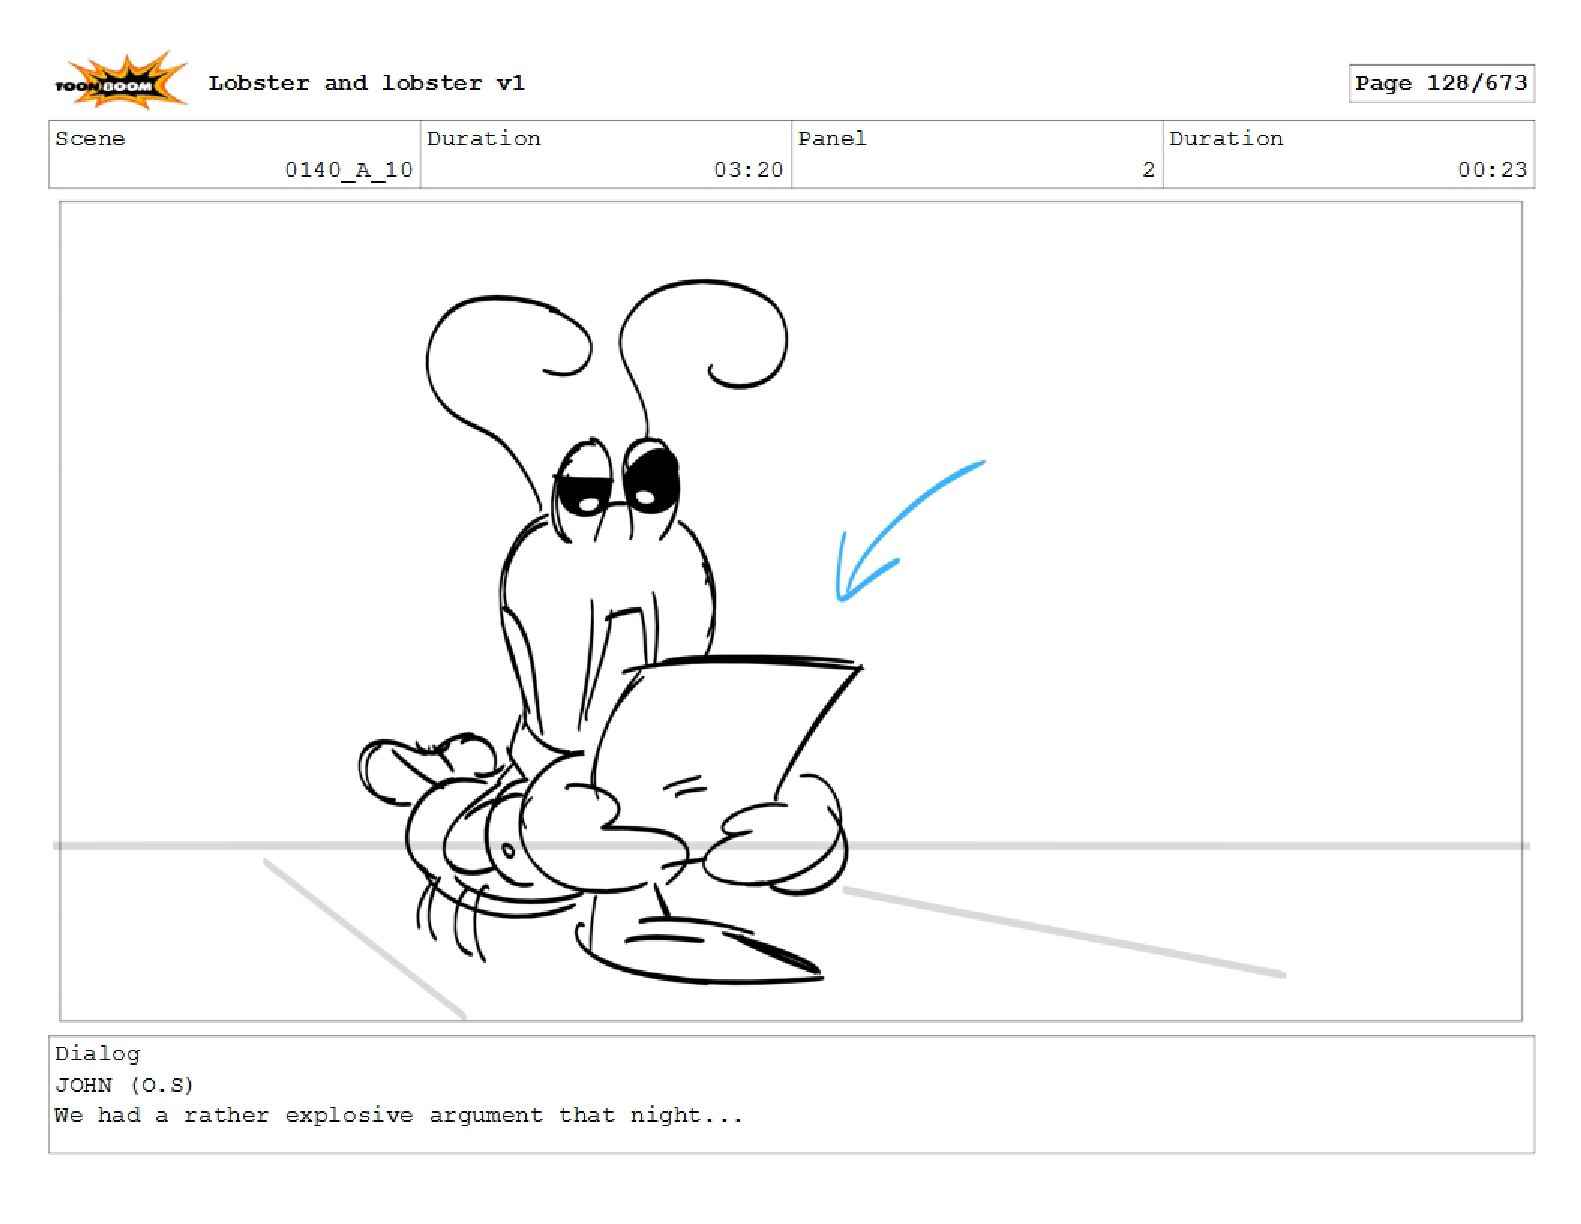
Task: Click the 'Duration' label beside Scene
Action: [484, 138]
